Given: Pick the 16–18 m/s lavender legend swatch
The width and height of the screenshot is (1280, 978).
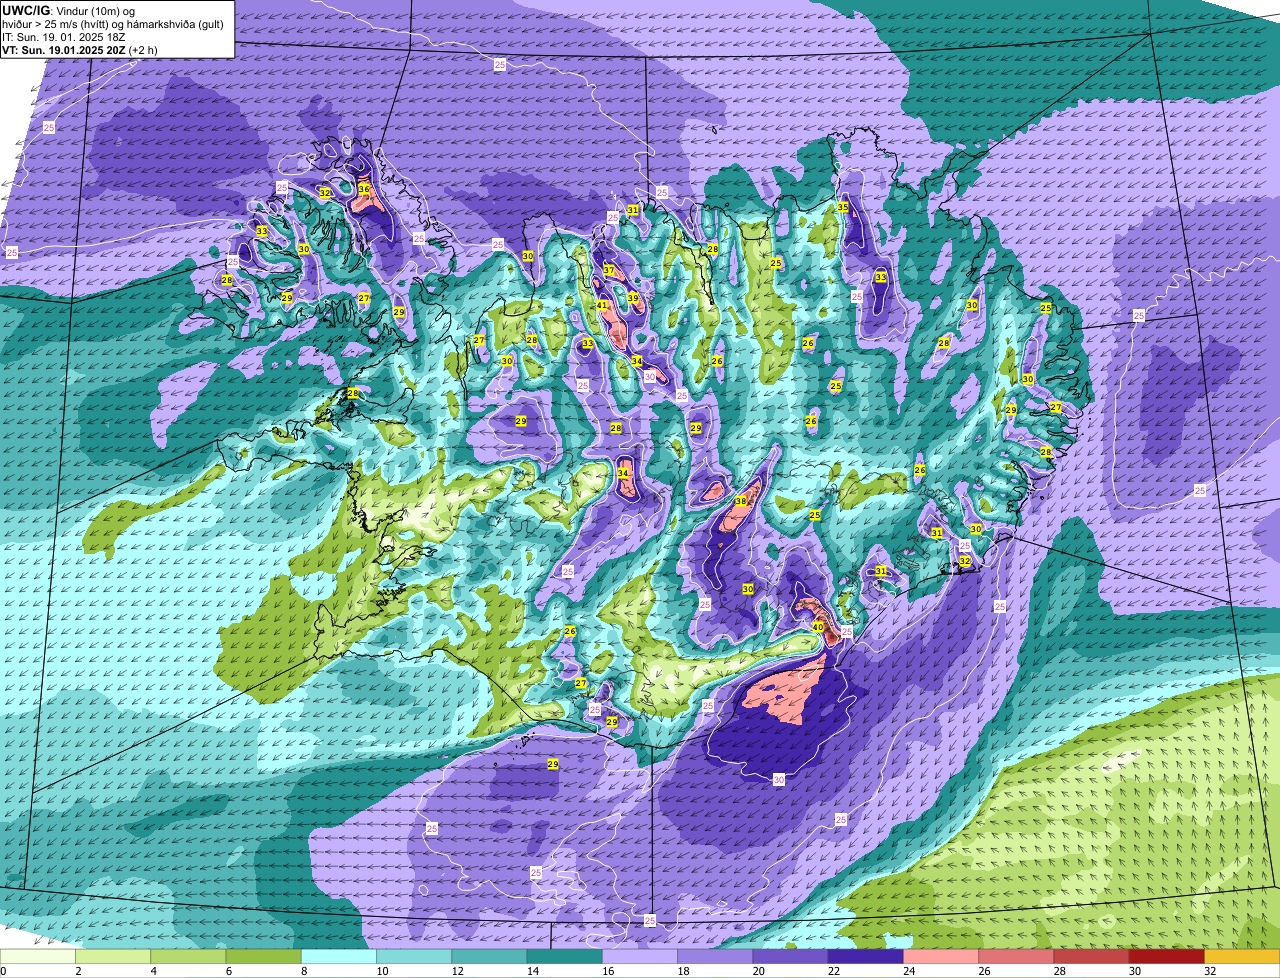Looking at the screenshot, I should tap(640, 957).
